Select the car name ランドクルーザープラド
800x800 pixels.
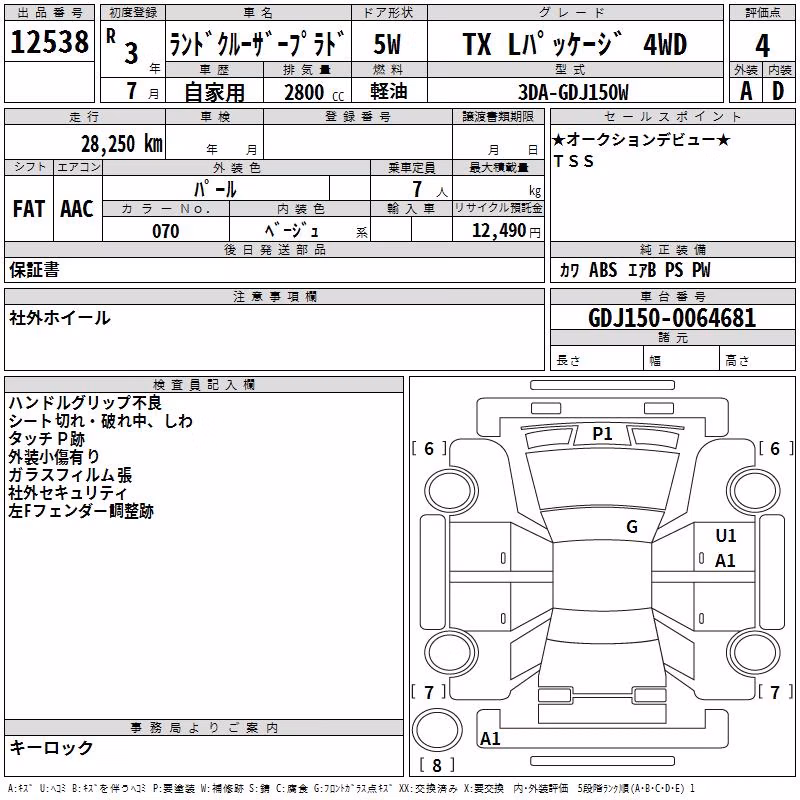[x=258, y=44]
